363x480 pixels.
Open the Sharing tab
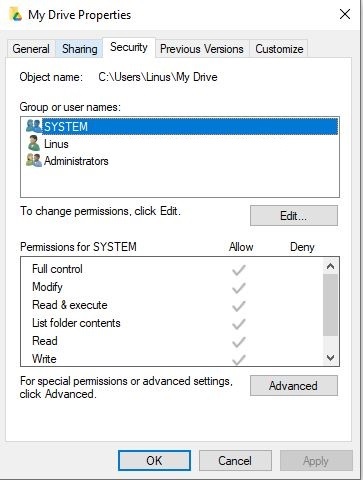[x=80, y=49]
